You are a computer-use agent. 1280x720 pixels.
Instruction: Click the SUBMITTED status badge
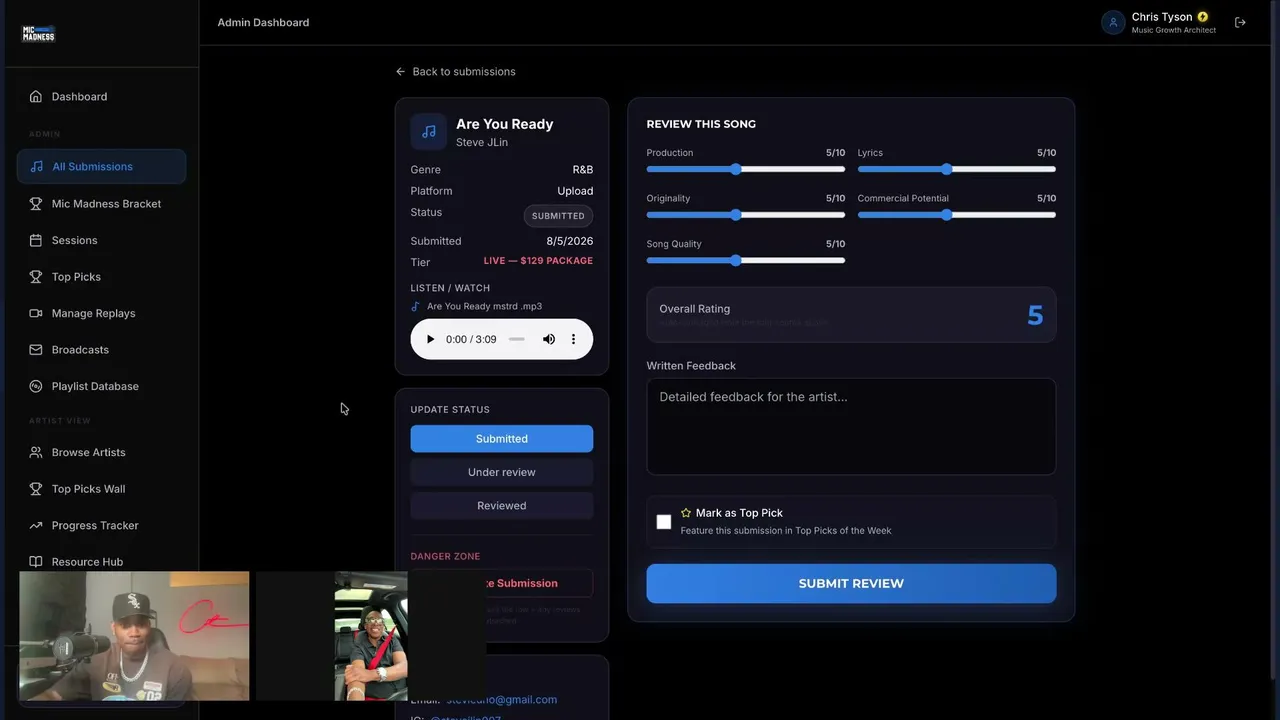coord(558,216)
